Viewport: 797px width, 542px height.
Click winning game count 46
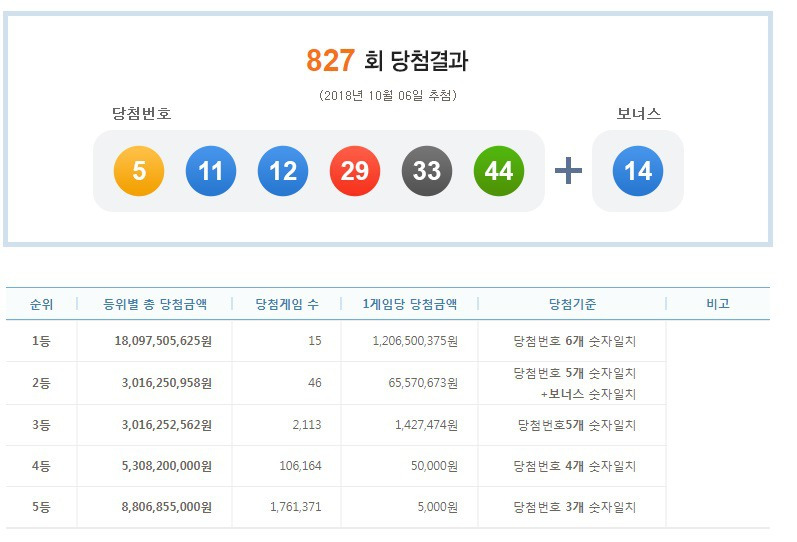click(315, 382)
